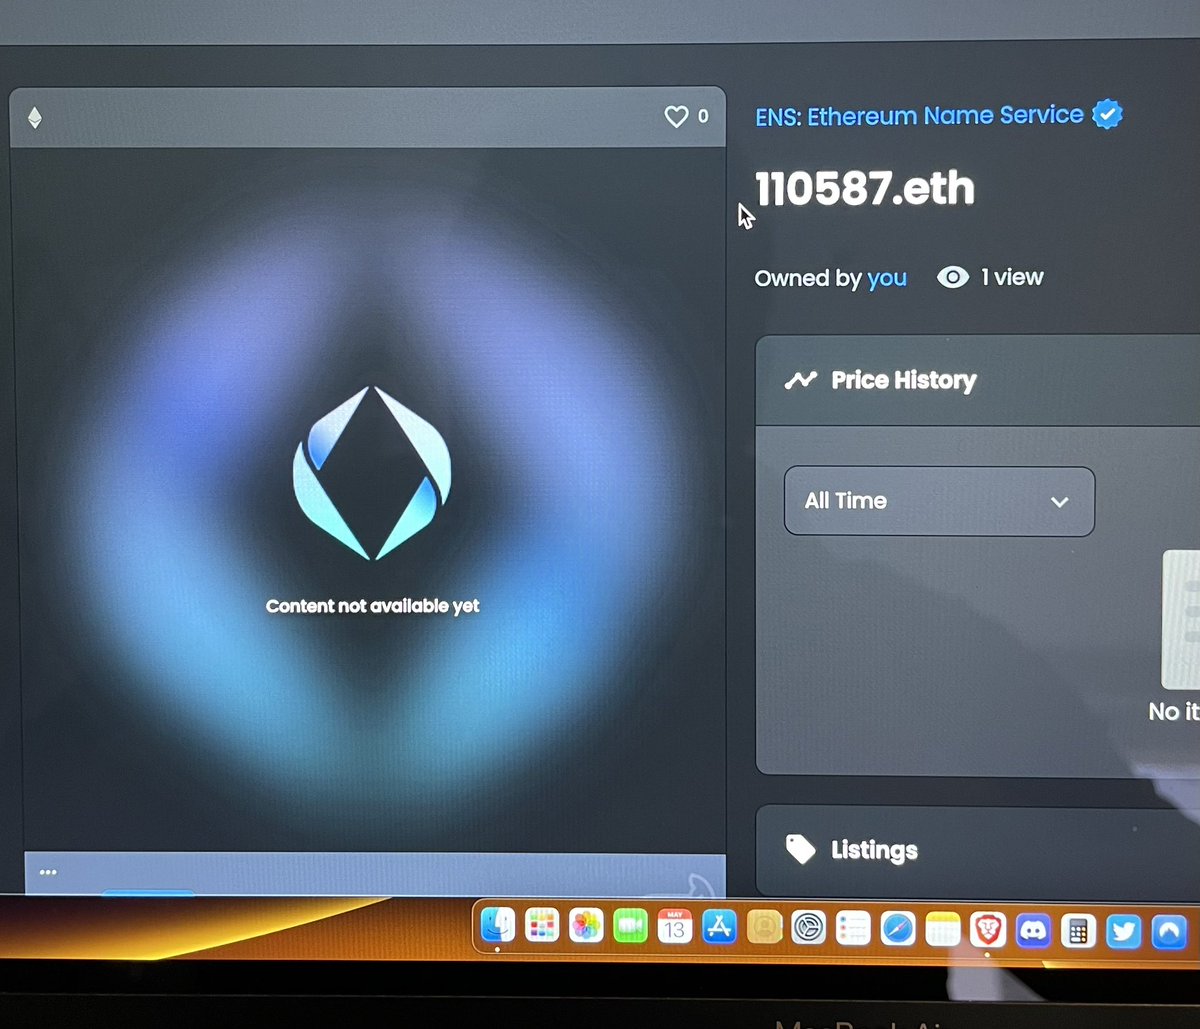
Task: Open the App Store dock icon
Action: (x=720, y=929)
